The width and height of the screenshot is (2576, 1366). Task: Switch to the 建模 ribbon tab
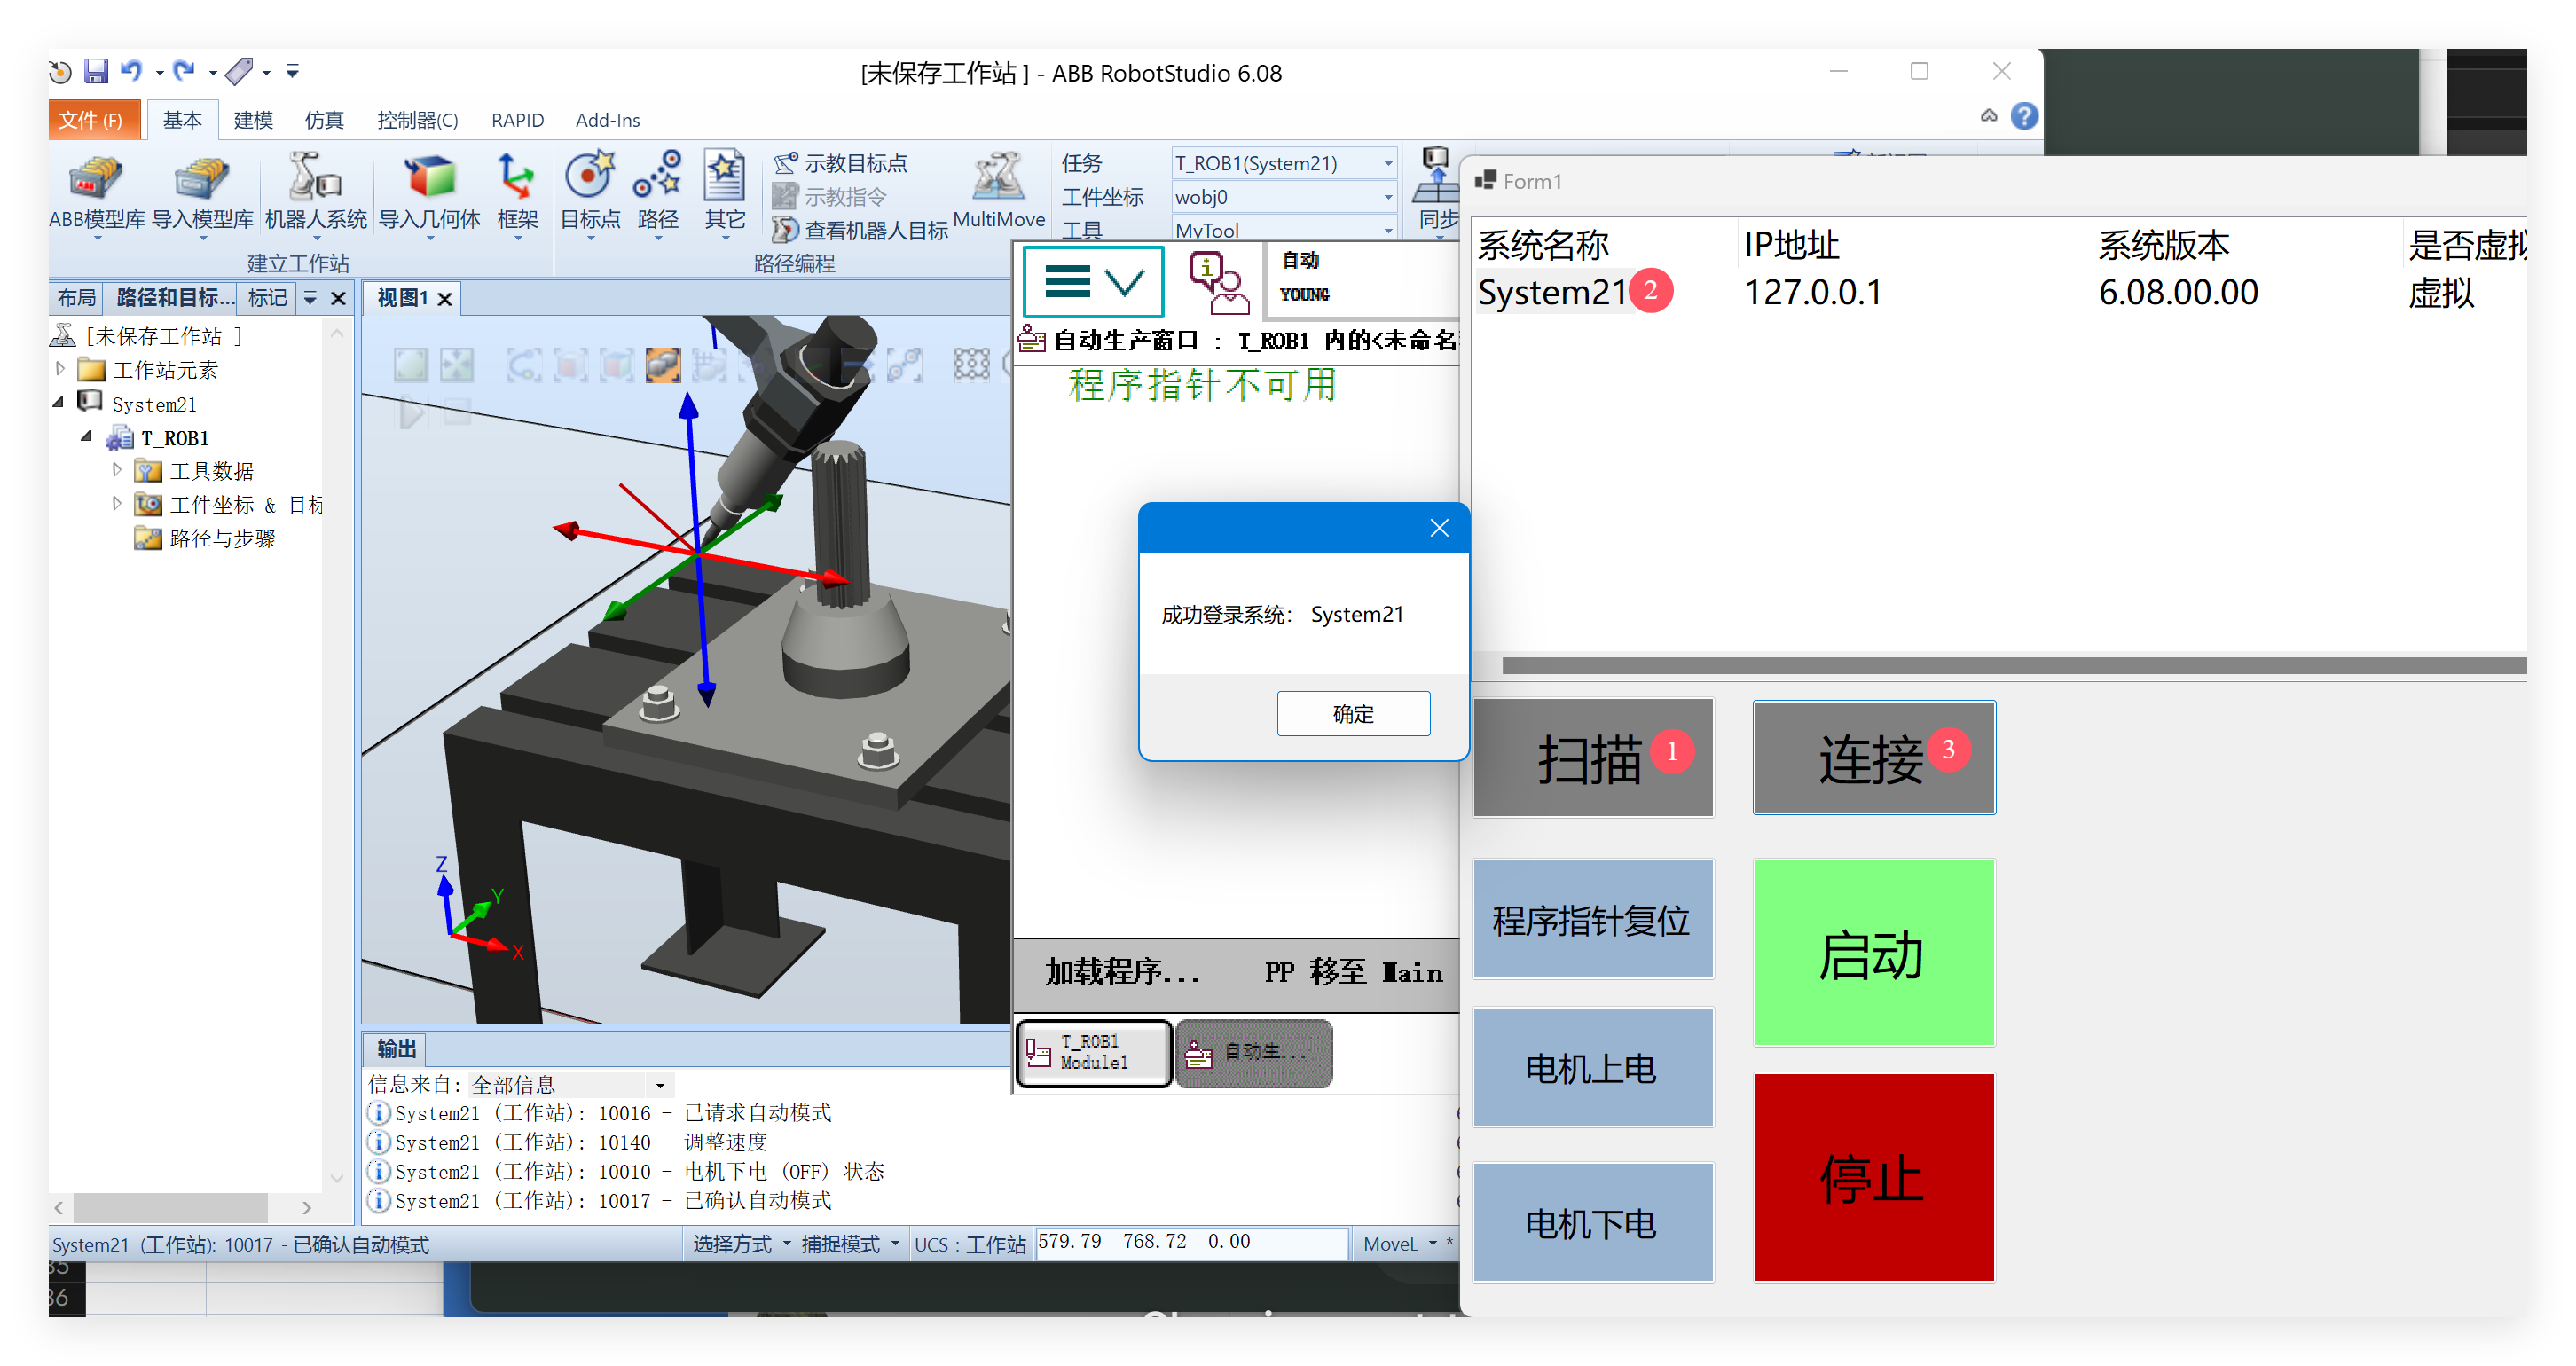point(252,120)
